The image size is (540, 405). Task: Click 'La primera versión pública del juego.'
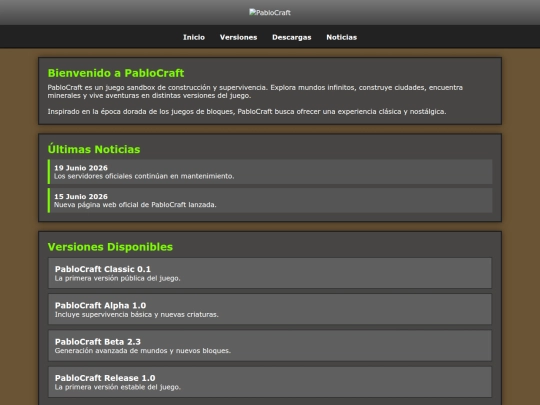(x=117, y=278)
